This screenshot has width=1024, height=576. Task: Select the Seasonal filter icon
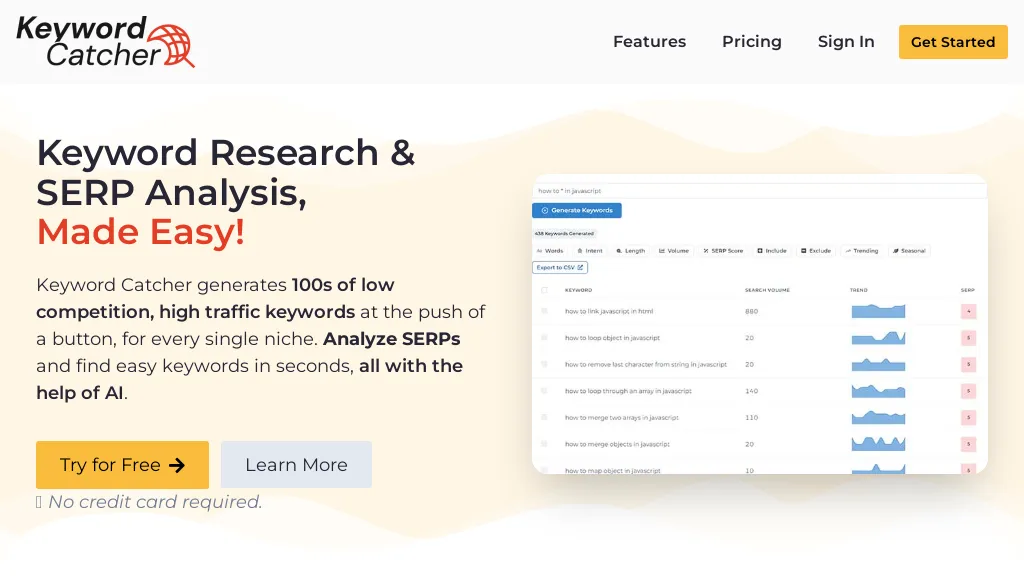coord(895,251)
